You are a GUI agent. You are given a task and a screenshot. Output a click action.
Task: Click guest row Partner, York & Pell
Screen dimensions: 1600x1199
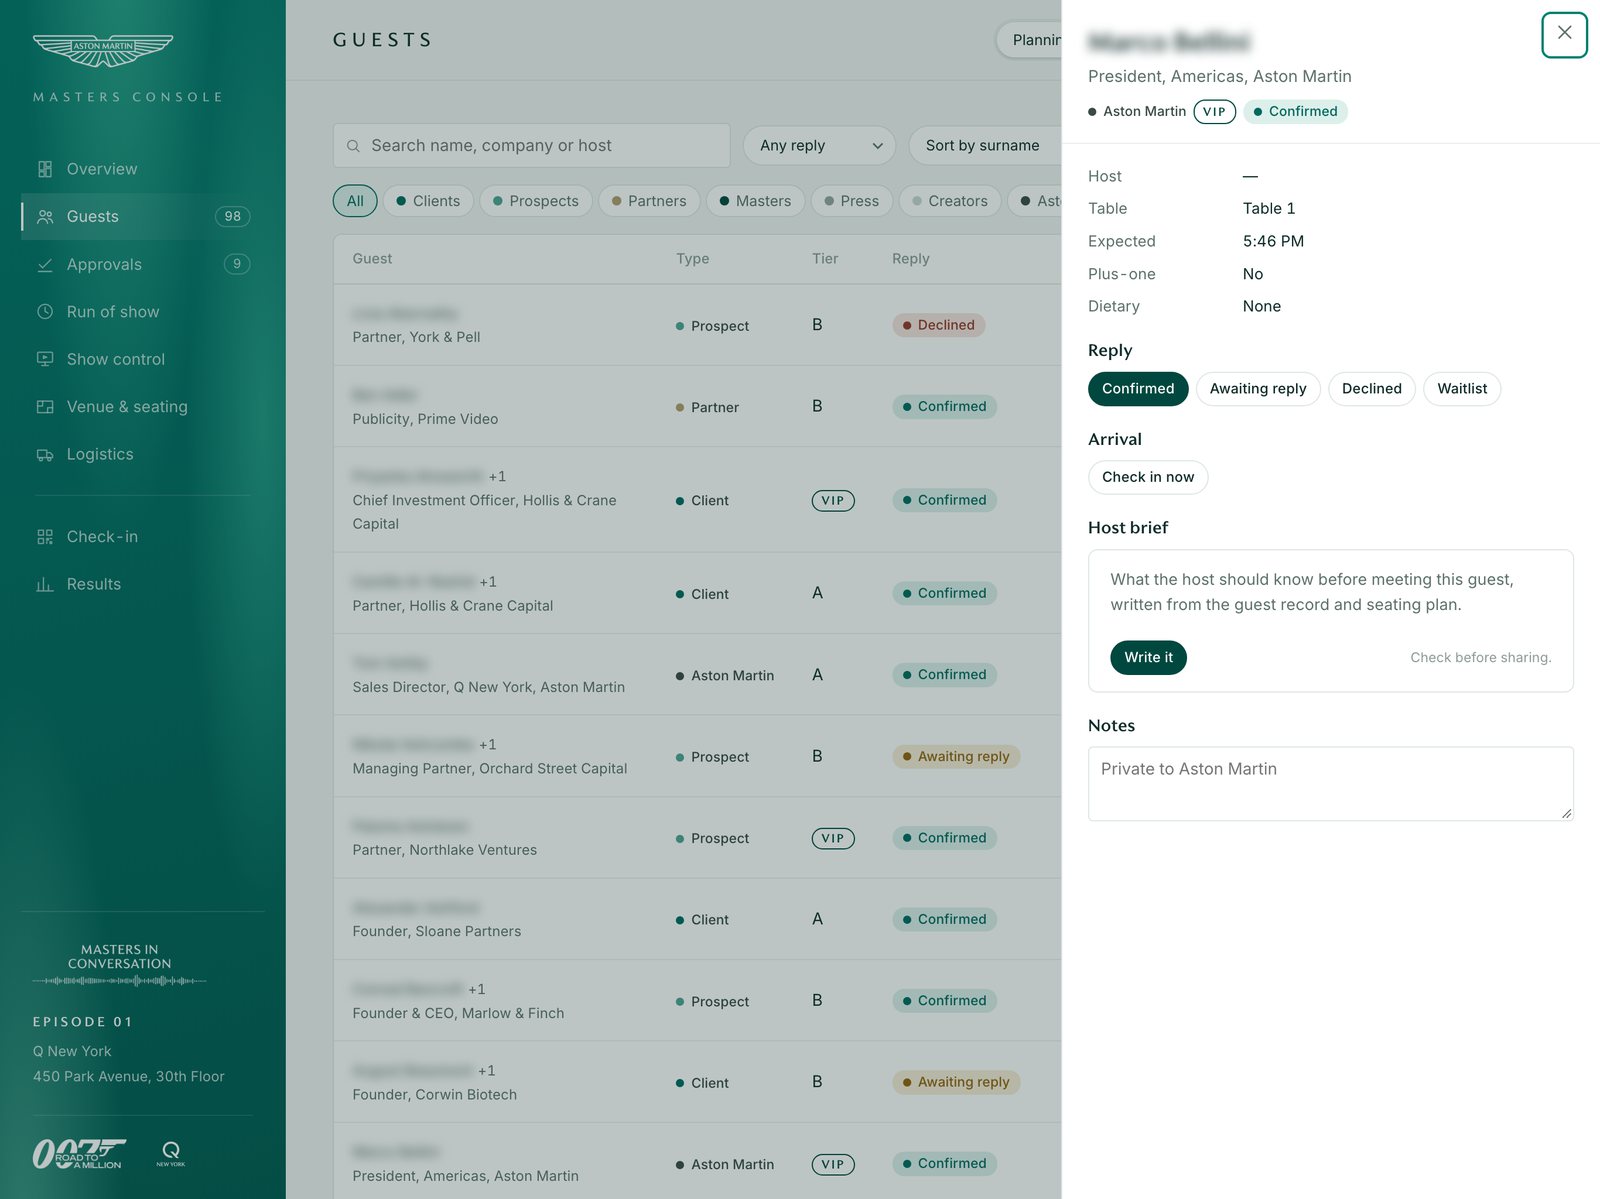point(697,325)
